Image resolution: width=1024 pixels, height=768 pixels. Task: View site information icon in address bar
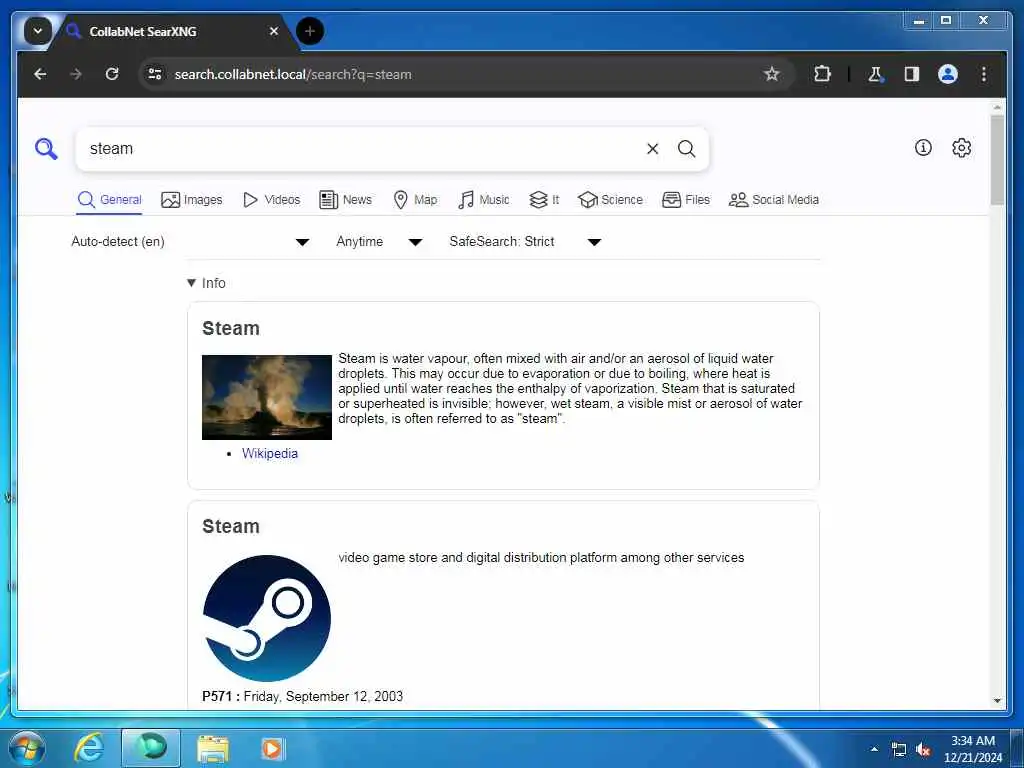click(x=155, y=74)
